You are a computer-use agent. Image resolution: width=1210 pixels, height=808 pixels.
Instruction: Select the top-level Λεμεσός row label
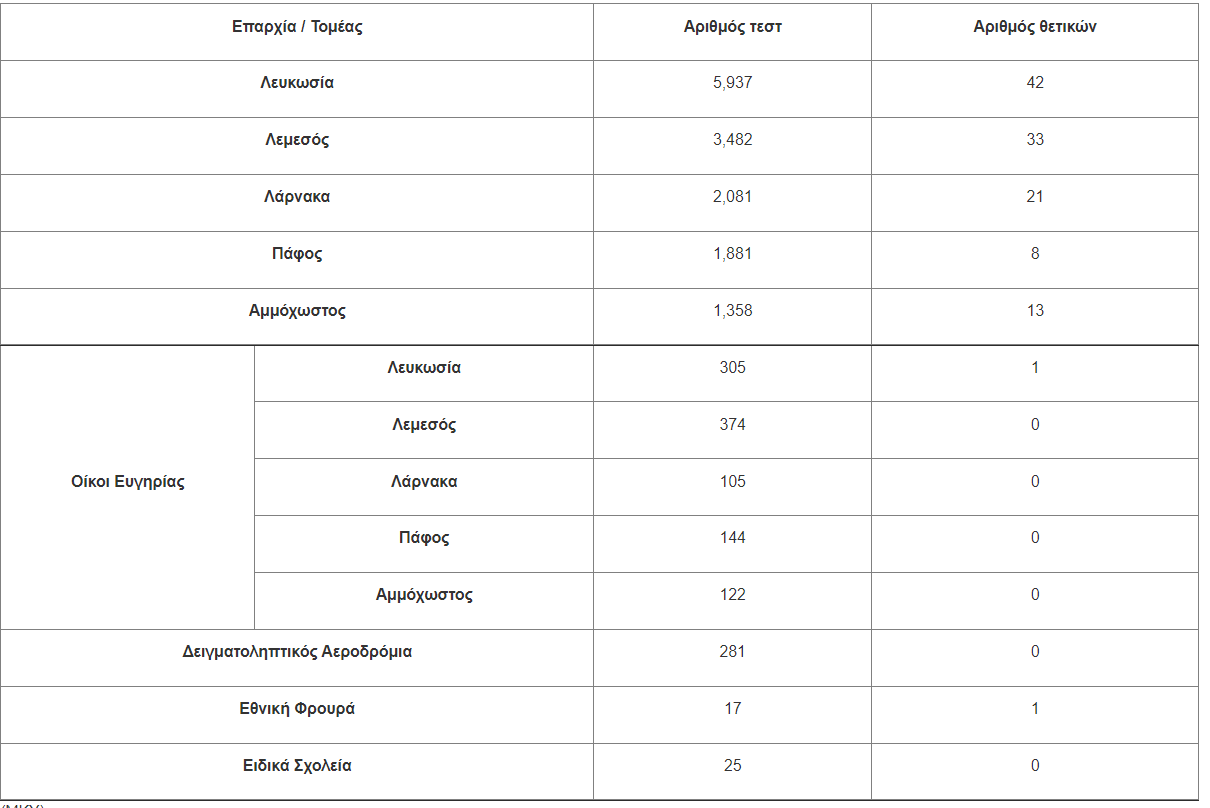(297, 140)
